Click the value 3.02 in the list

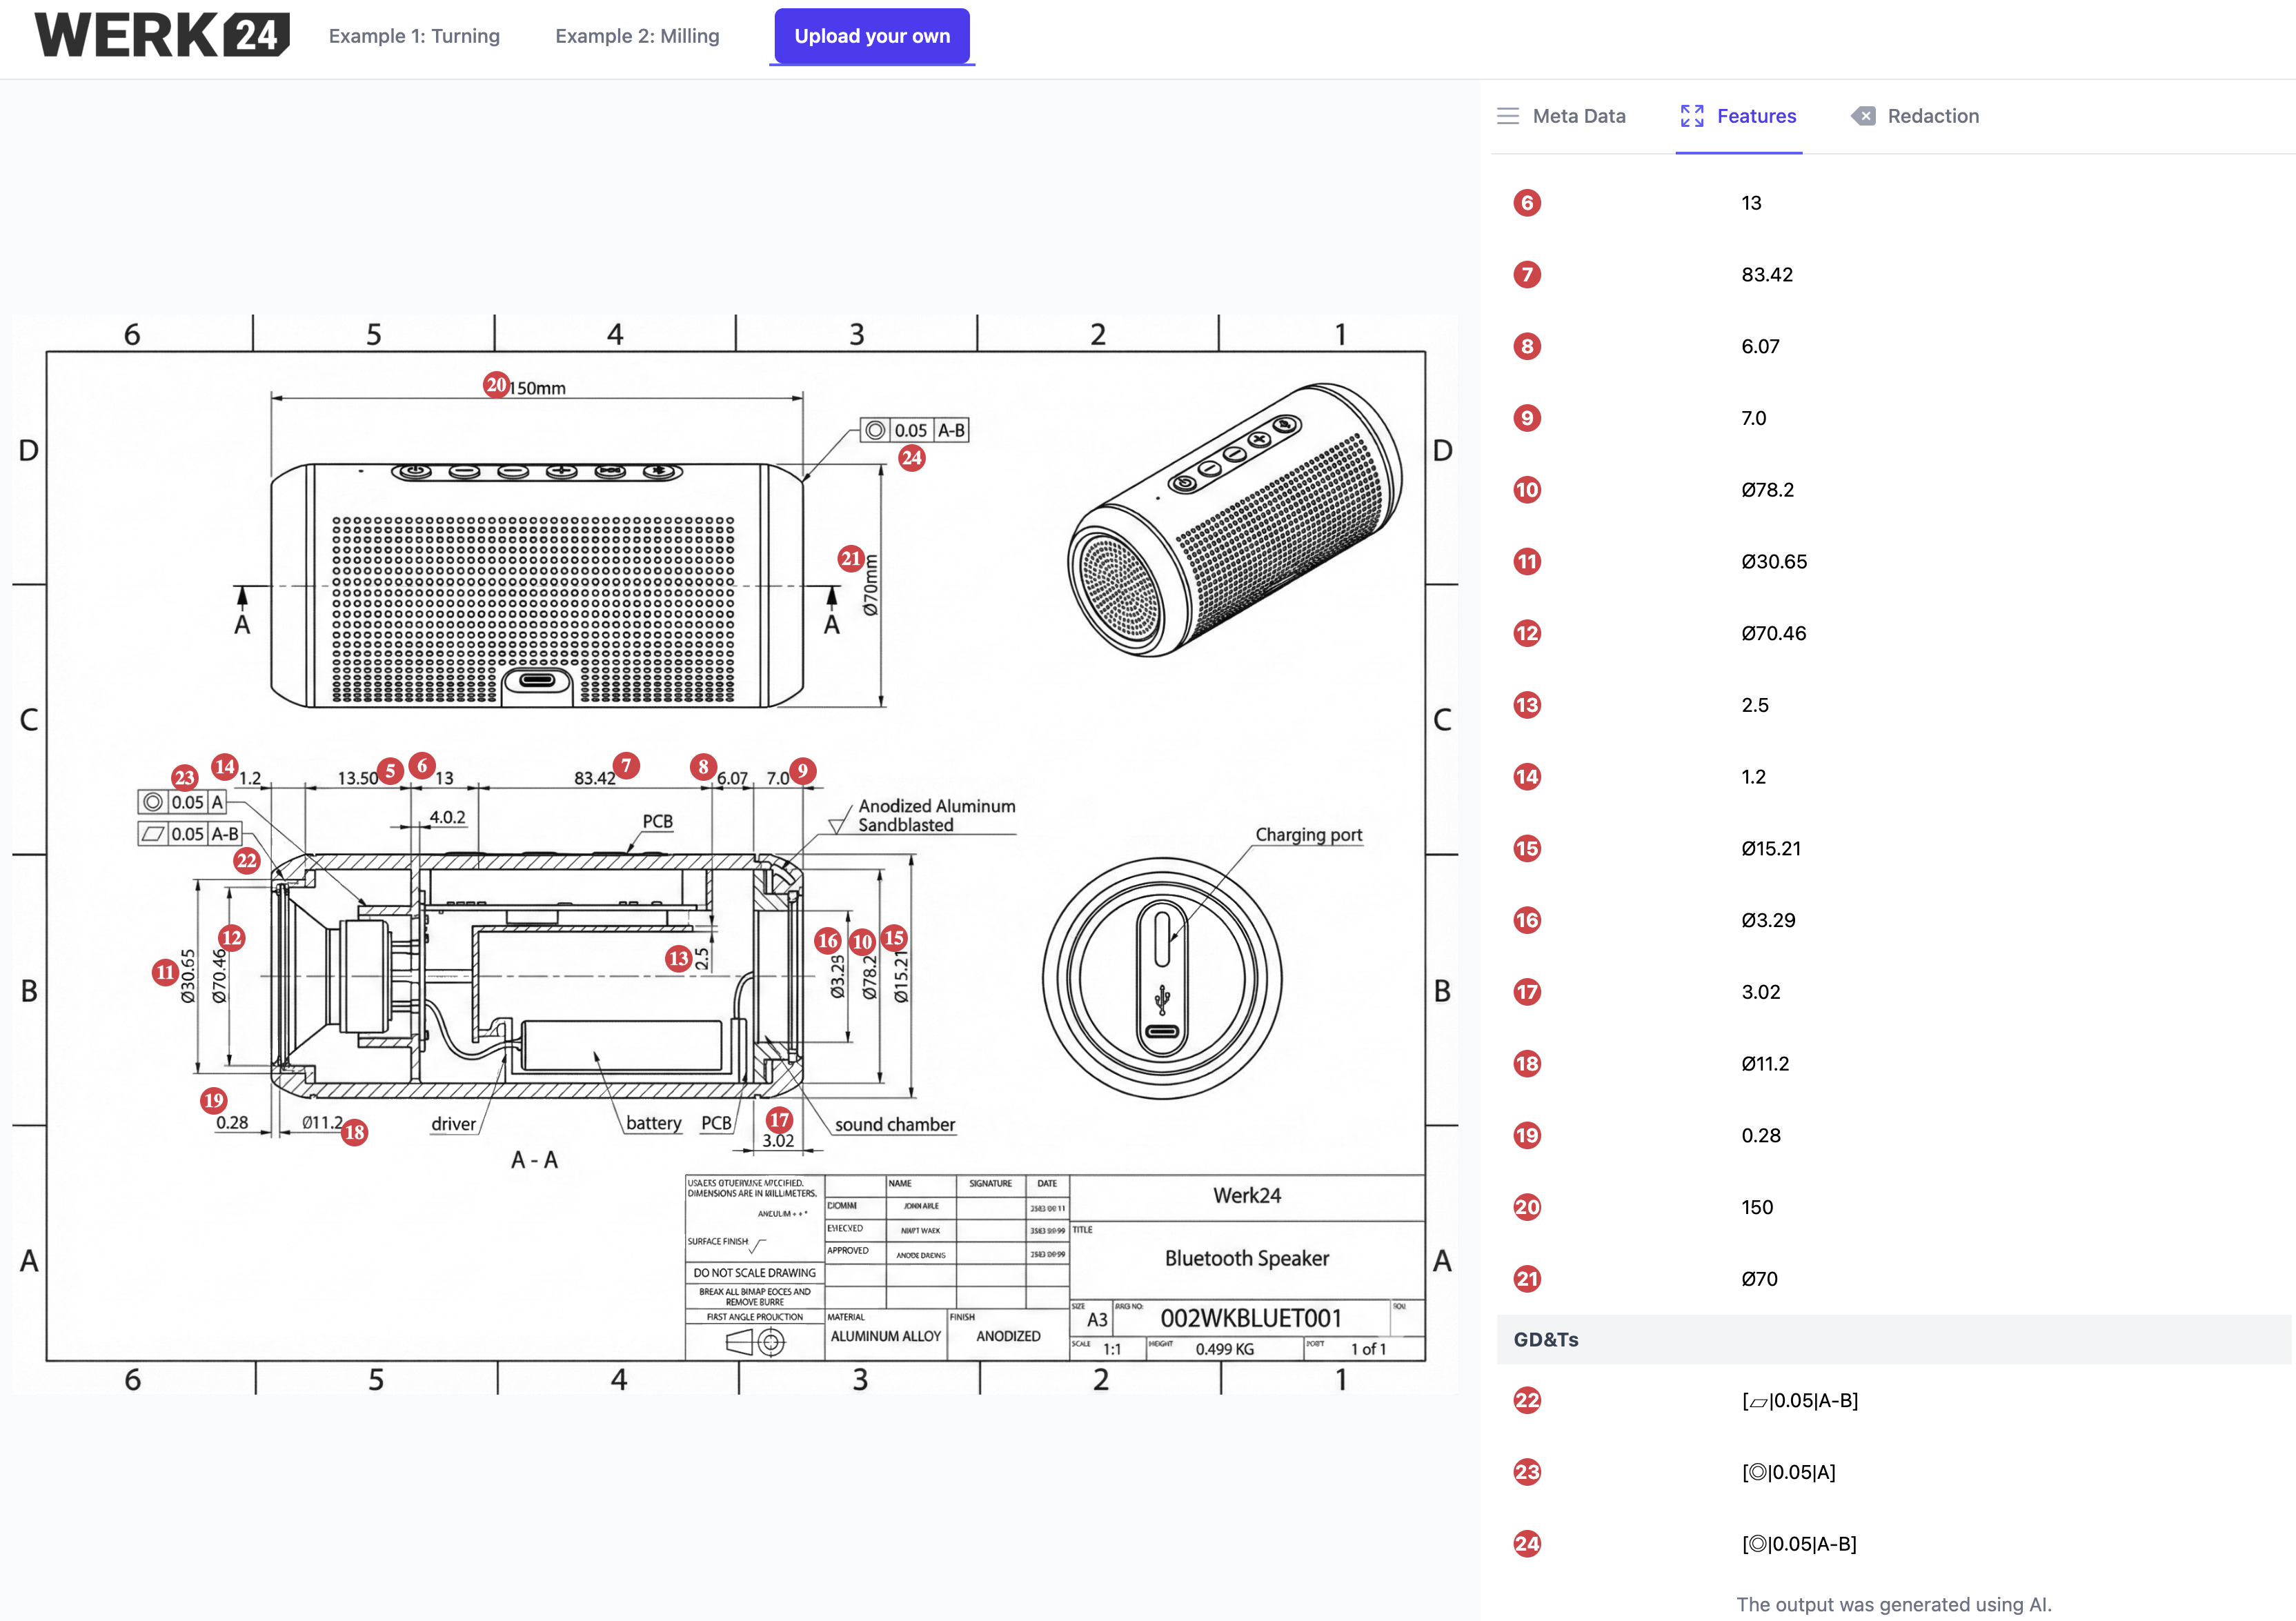point(1761,992)
